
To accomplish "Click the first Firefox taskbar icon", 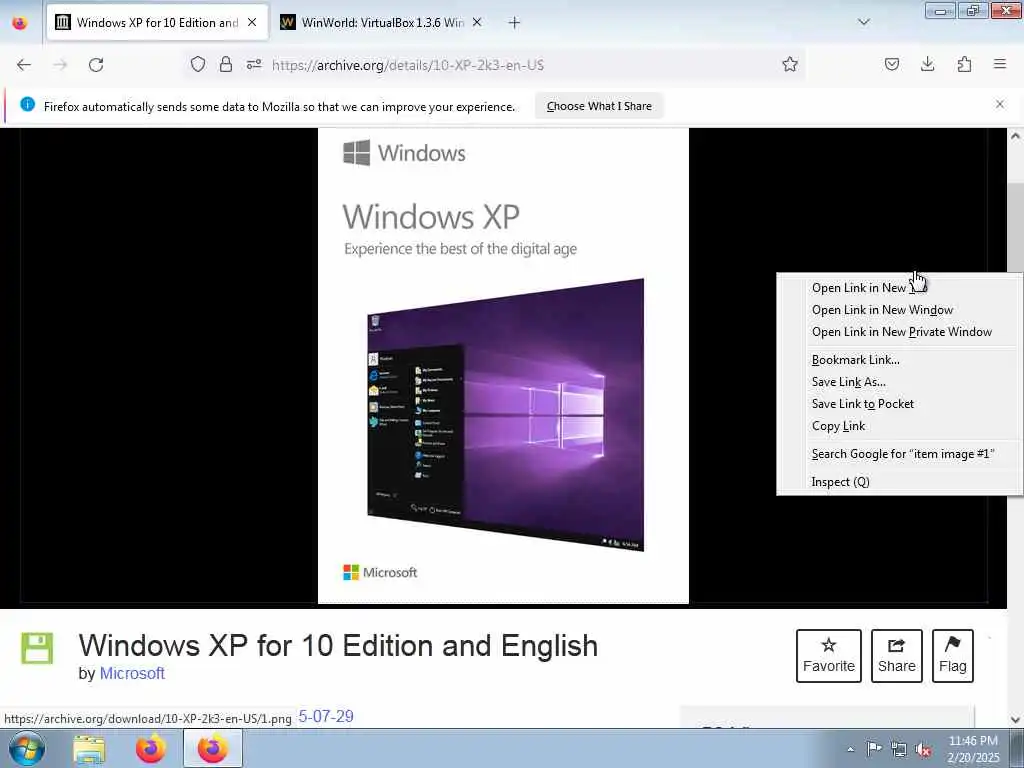I will pos(151,748).
